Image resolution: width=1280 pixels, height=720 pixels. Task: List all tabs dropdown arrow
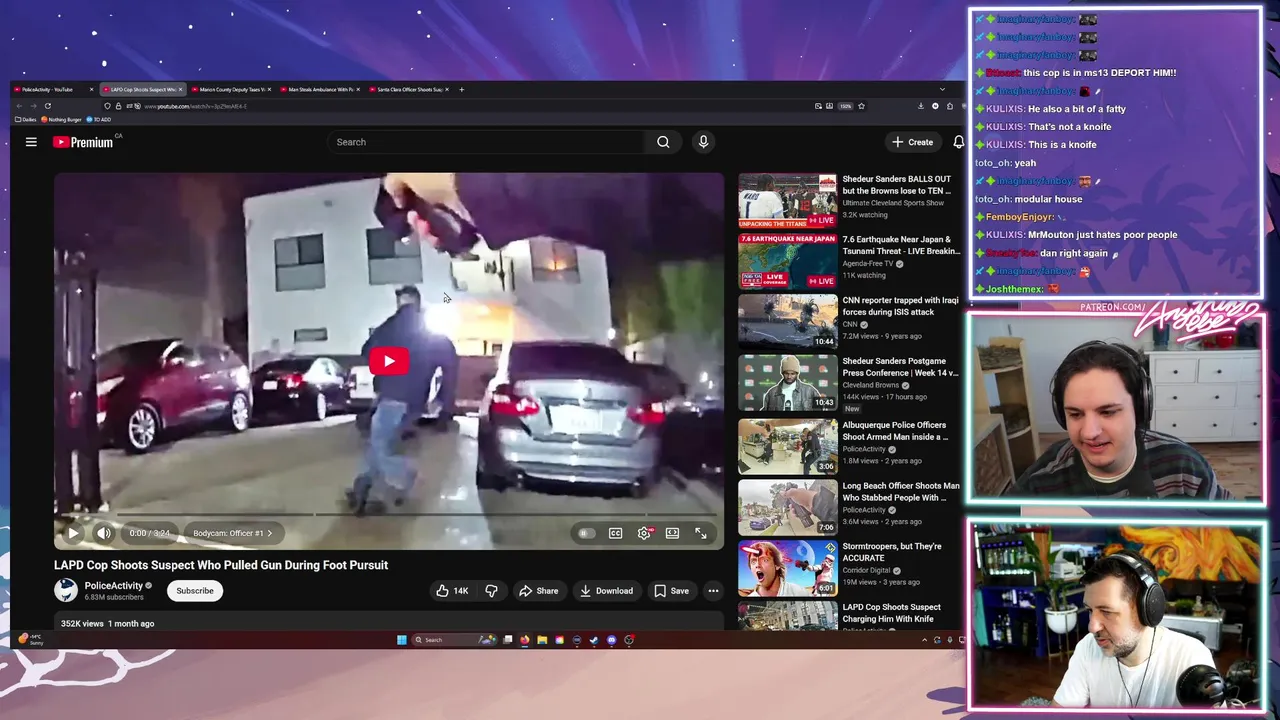pos(942,89)
